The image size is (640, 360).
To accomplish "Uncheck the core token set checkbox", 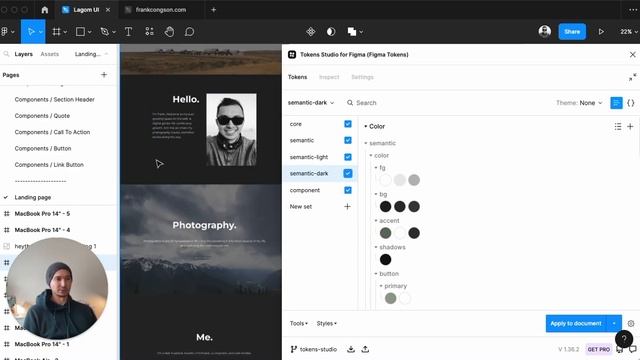I will 348,124.
